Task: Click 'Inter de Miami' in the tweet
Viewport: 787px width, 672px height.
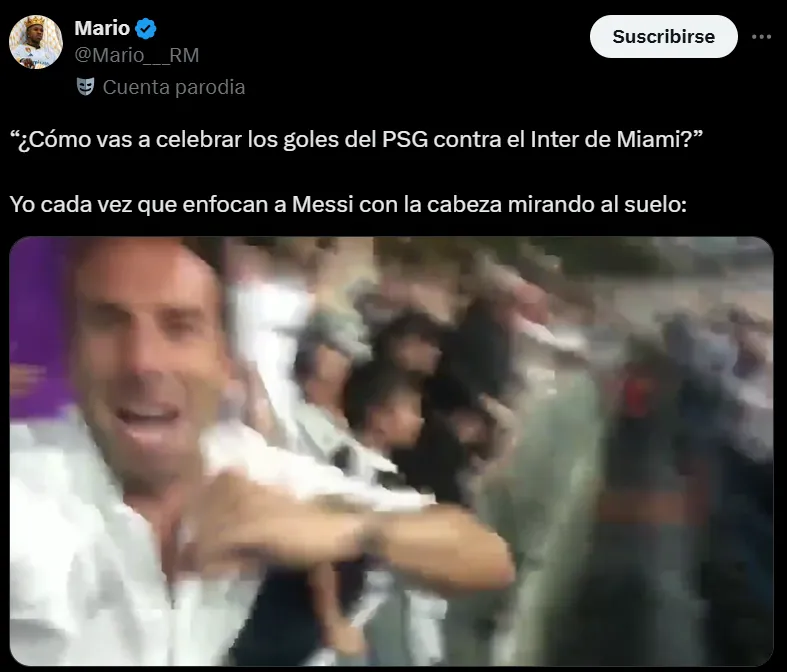Action: [x=604, y=140]
